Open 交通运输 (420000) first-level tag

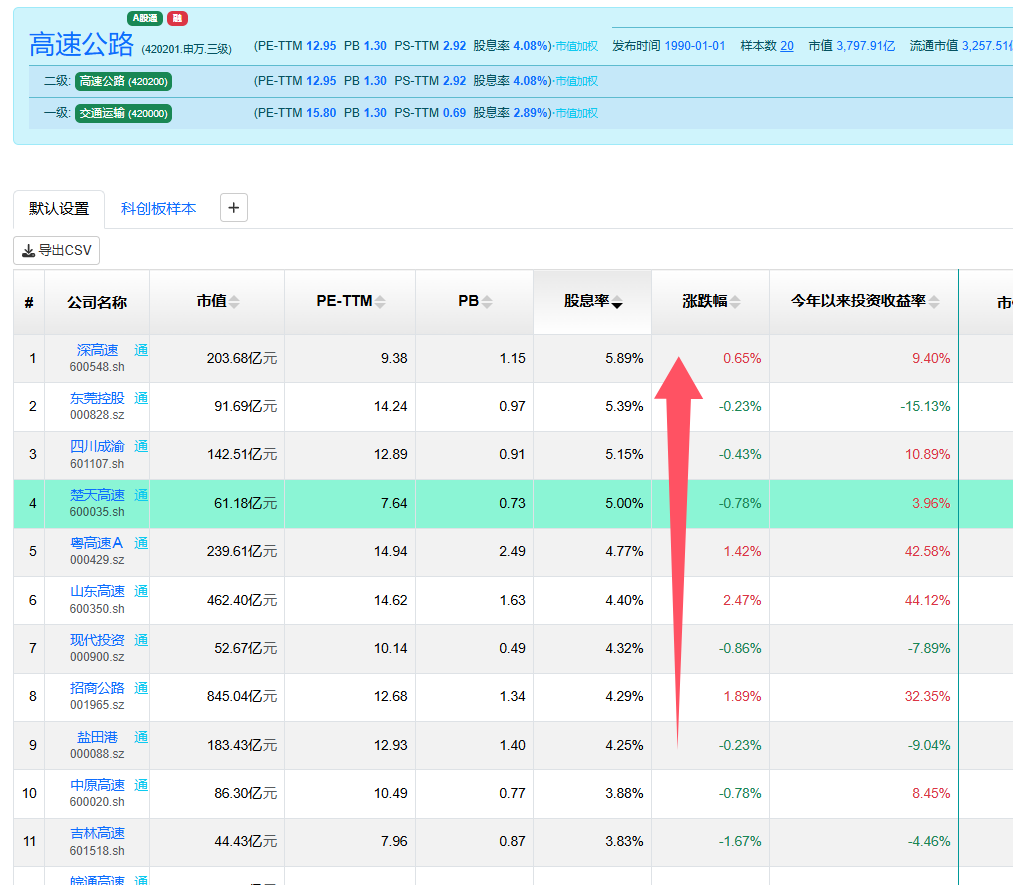tap(123, 114)
